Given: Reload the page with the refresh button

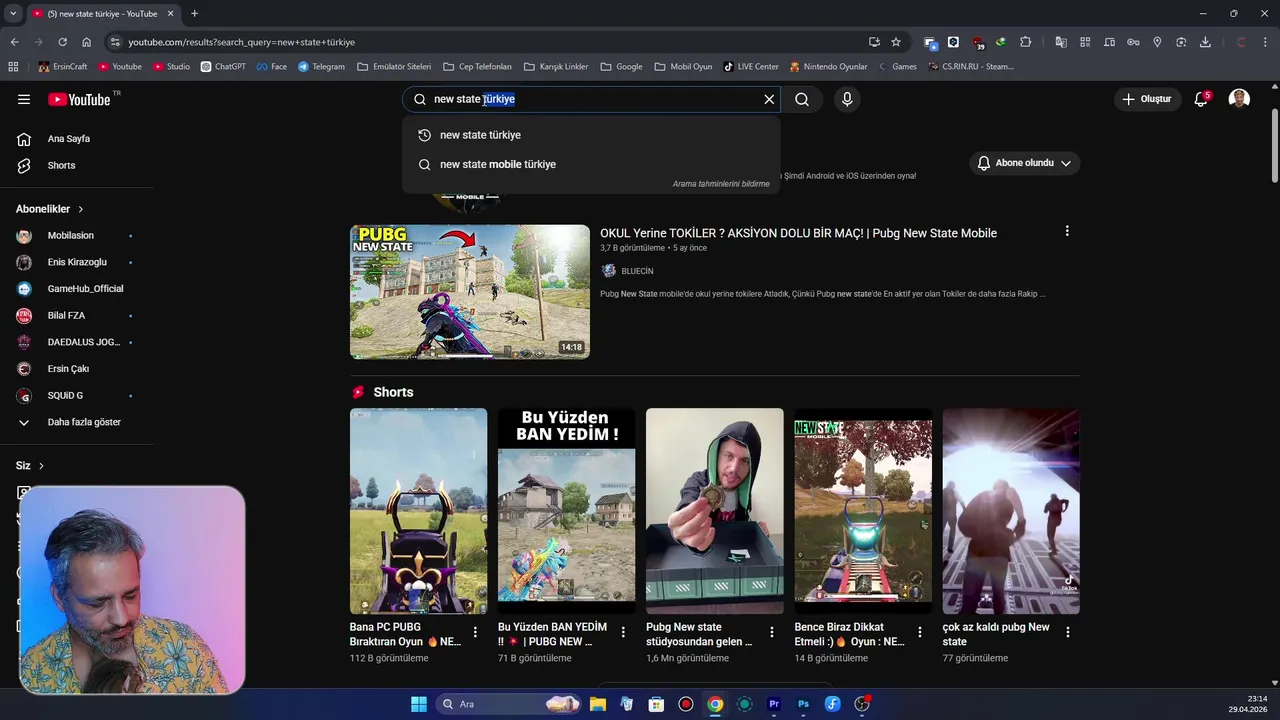Looking at the screenshot, I should point(62,42).
